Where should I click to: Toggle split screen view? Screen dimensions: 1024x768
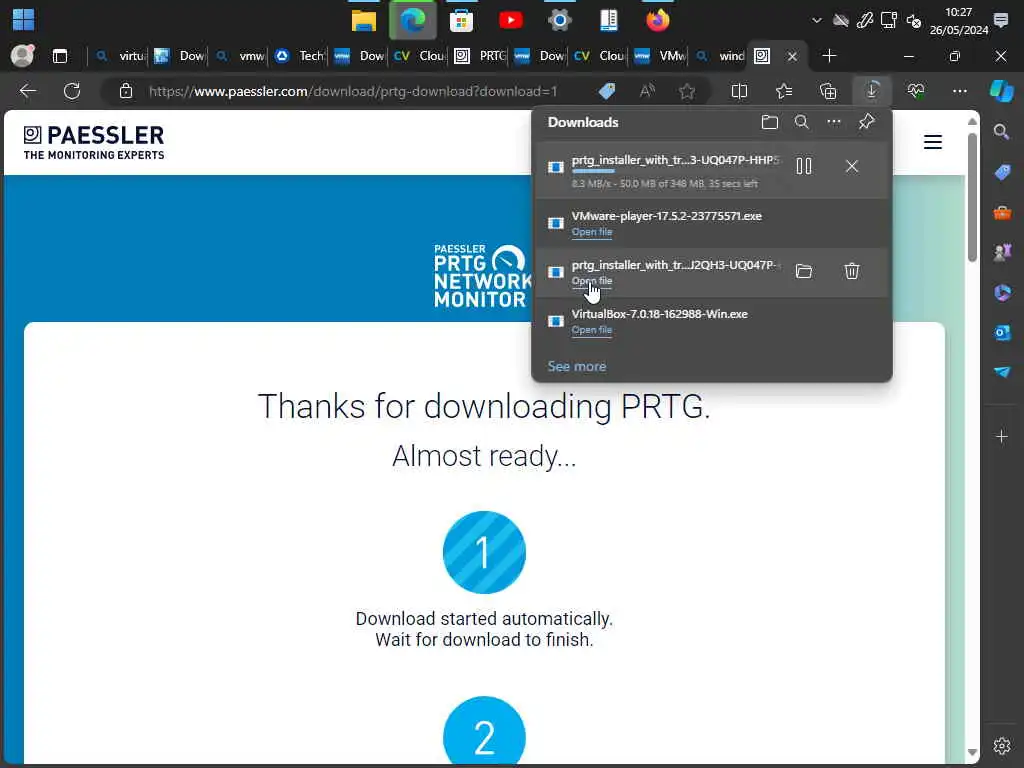(739, 91)
